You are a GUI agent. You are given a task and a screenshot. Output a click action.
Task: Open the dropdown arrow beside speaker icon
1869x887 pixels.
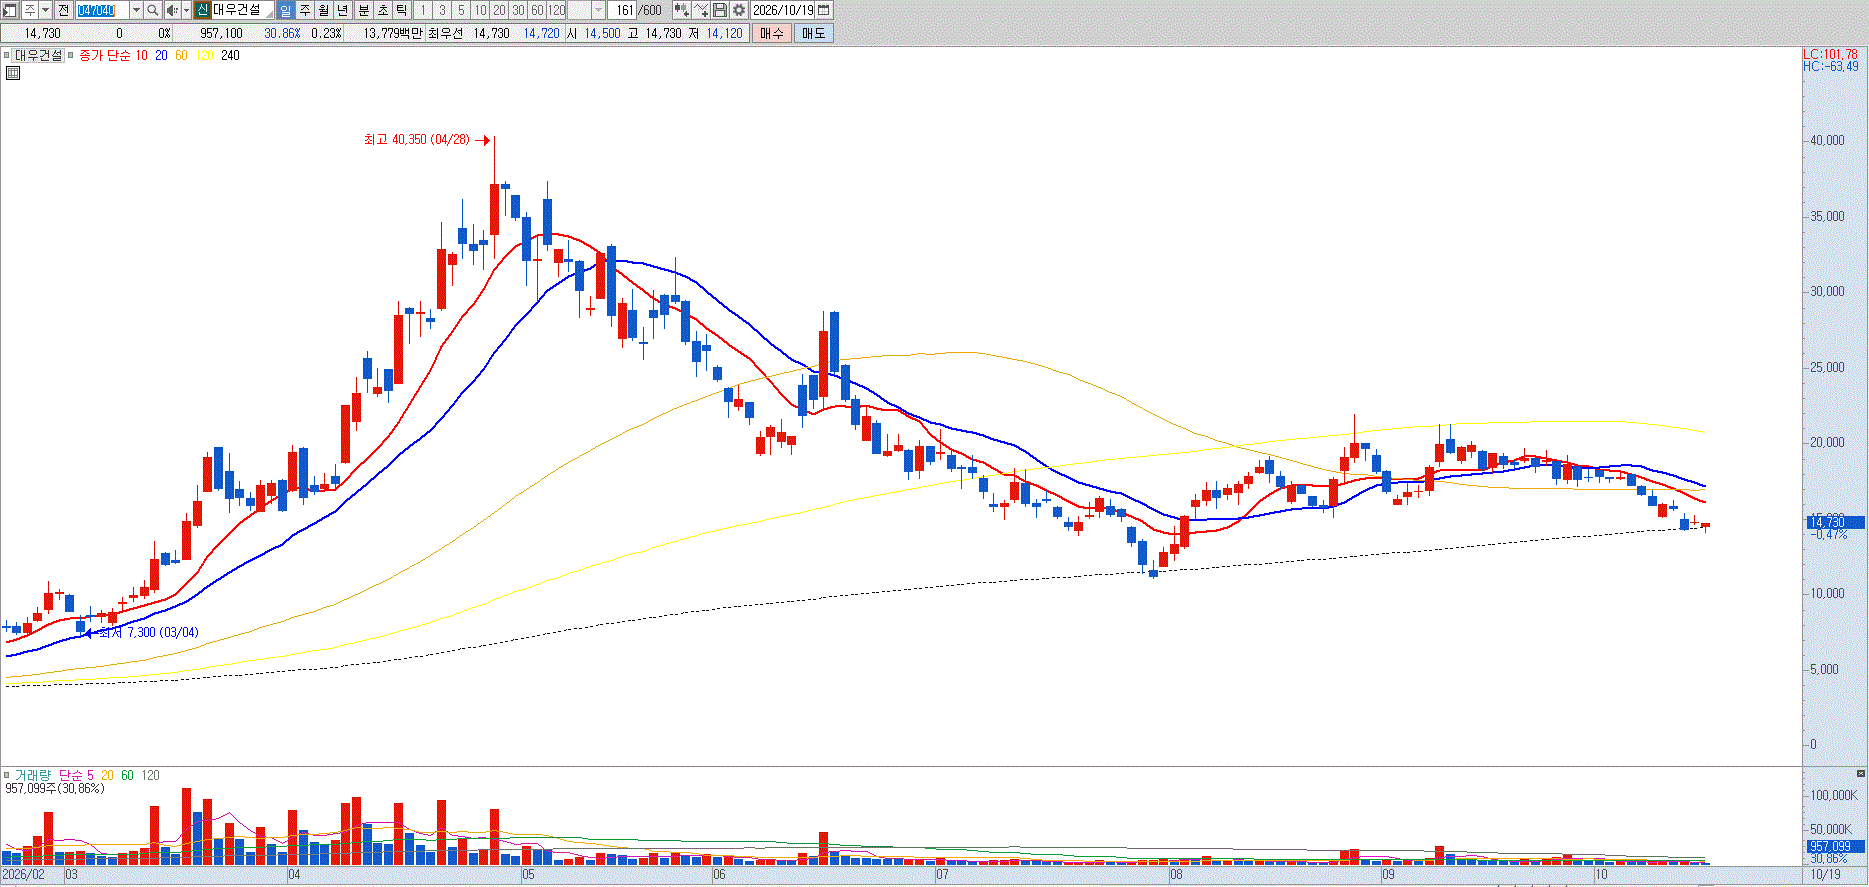[186, 10]
